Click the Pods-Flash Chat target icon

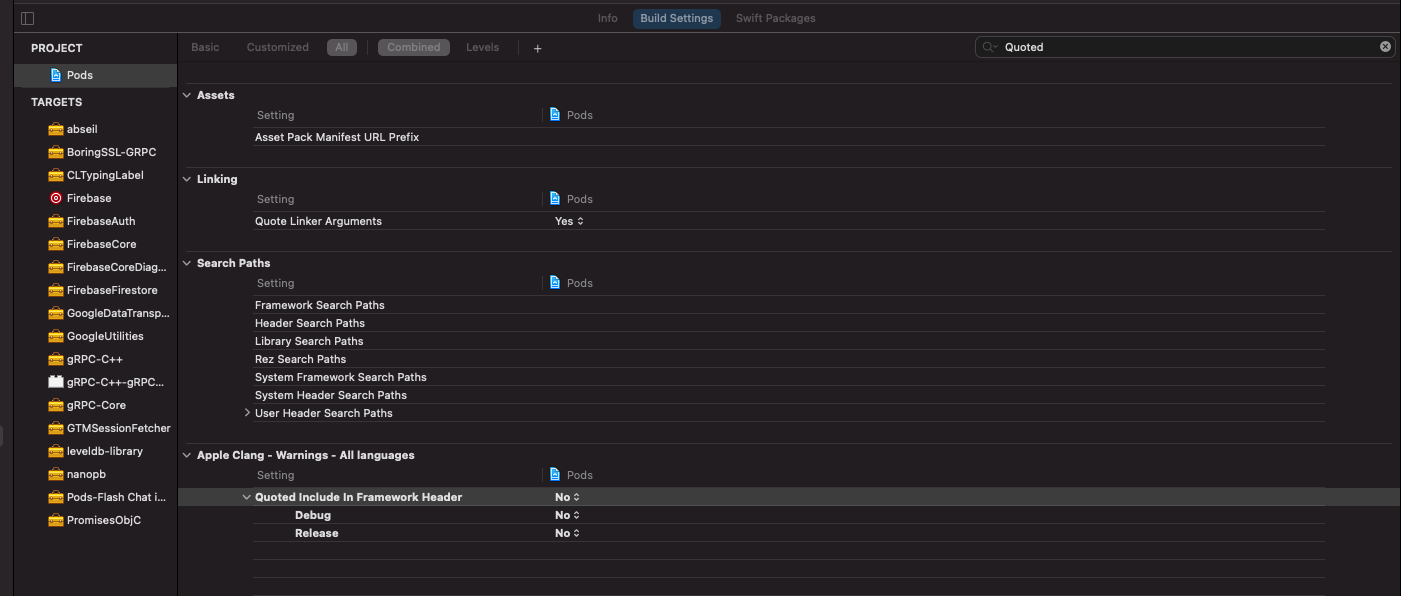point(56,497)
